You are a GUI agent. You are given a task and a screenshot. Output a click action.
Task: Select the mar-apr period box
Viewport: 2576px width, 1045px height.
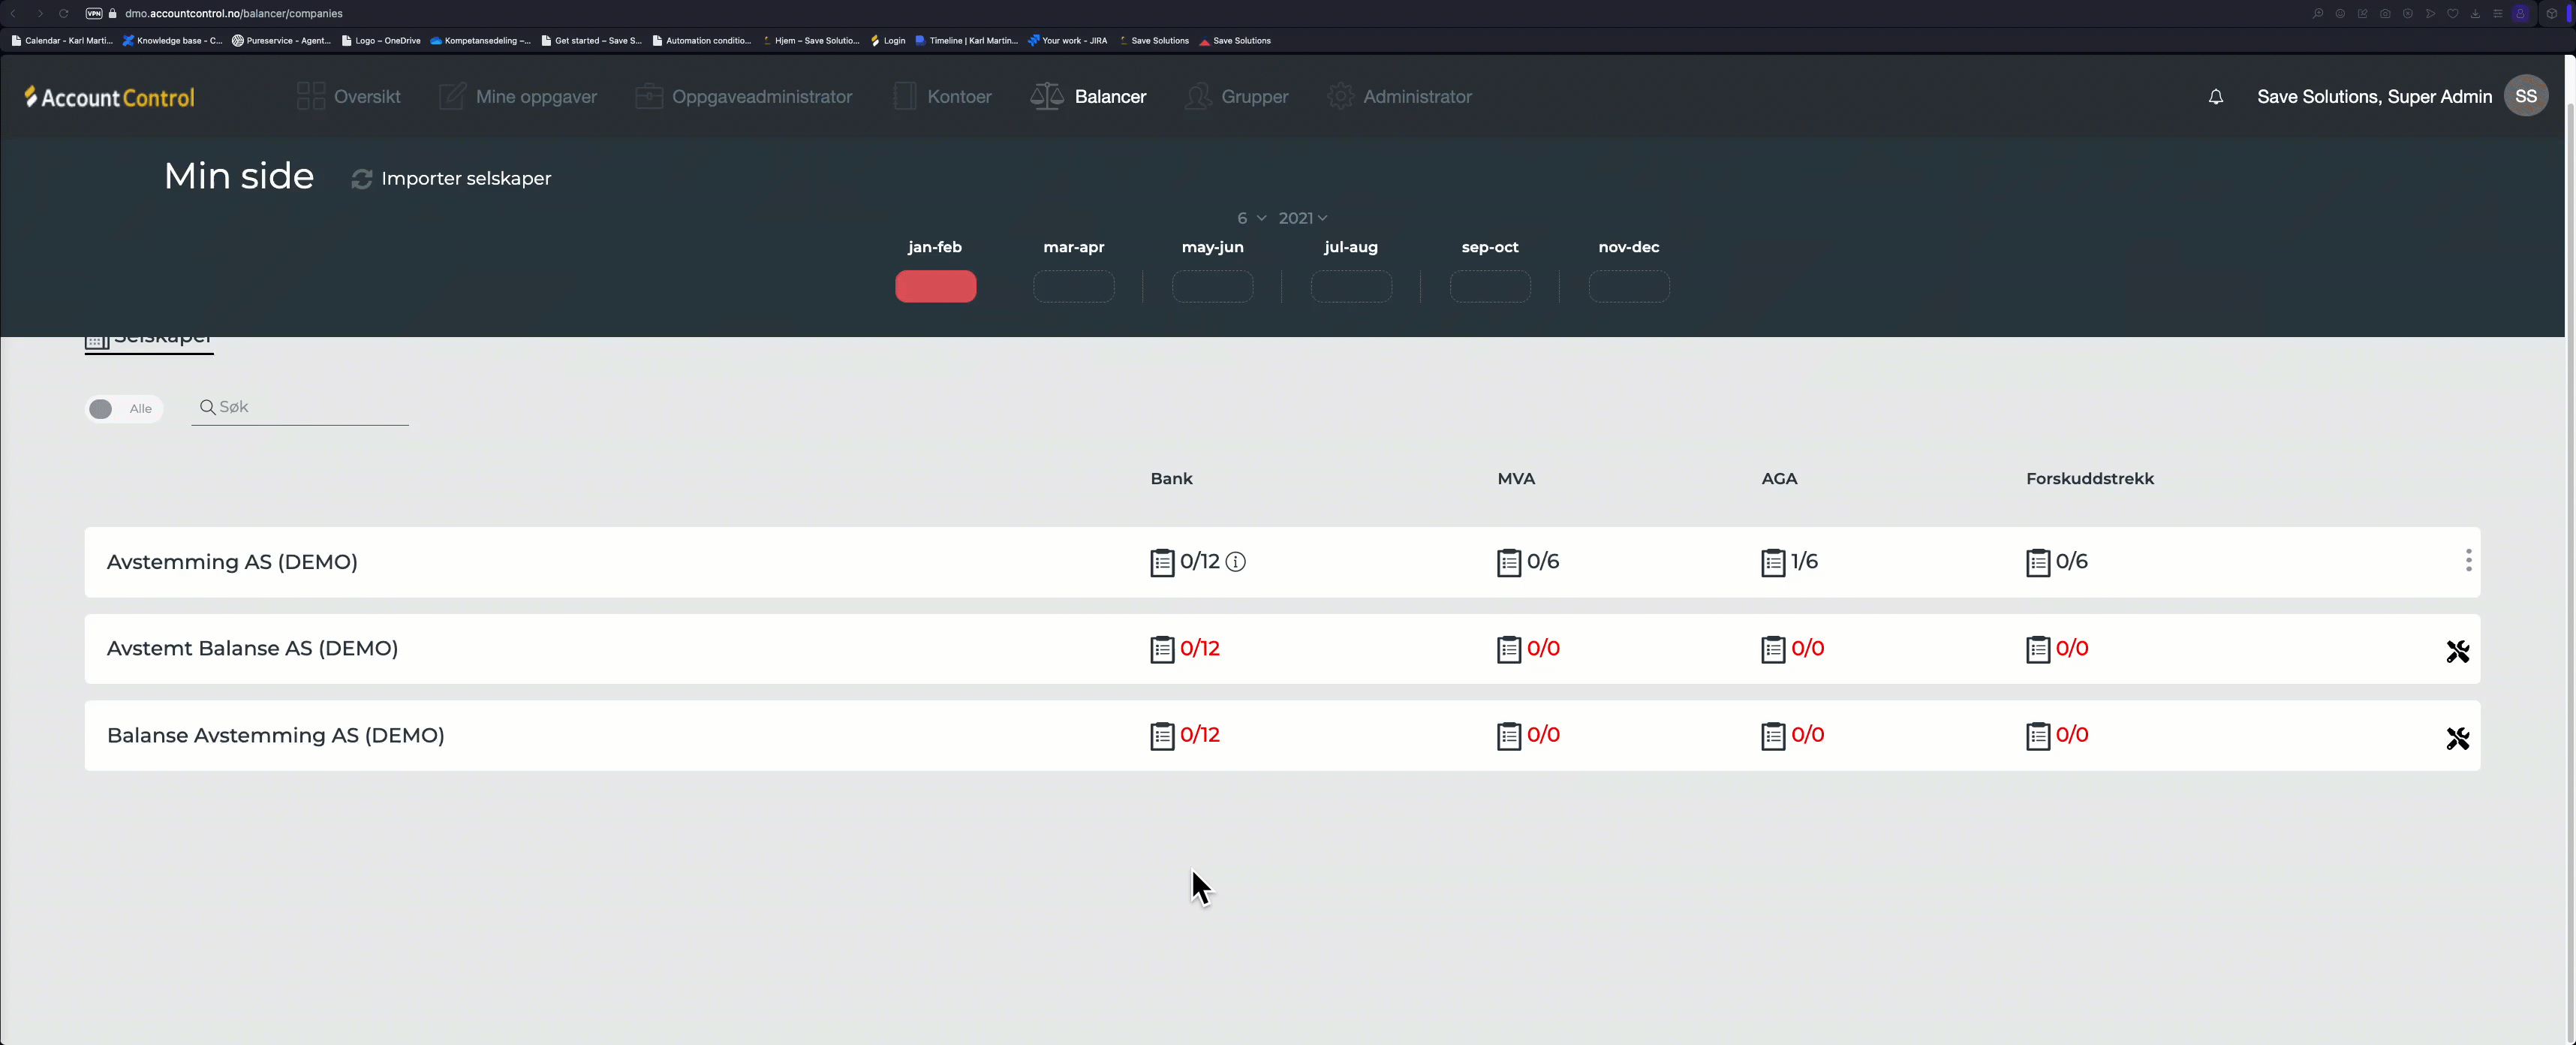click(x=1073, y=287)
